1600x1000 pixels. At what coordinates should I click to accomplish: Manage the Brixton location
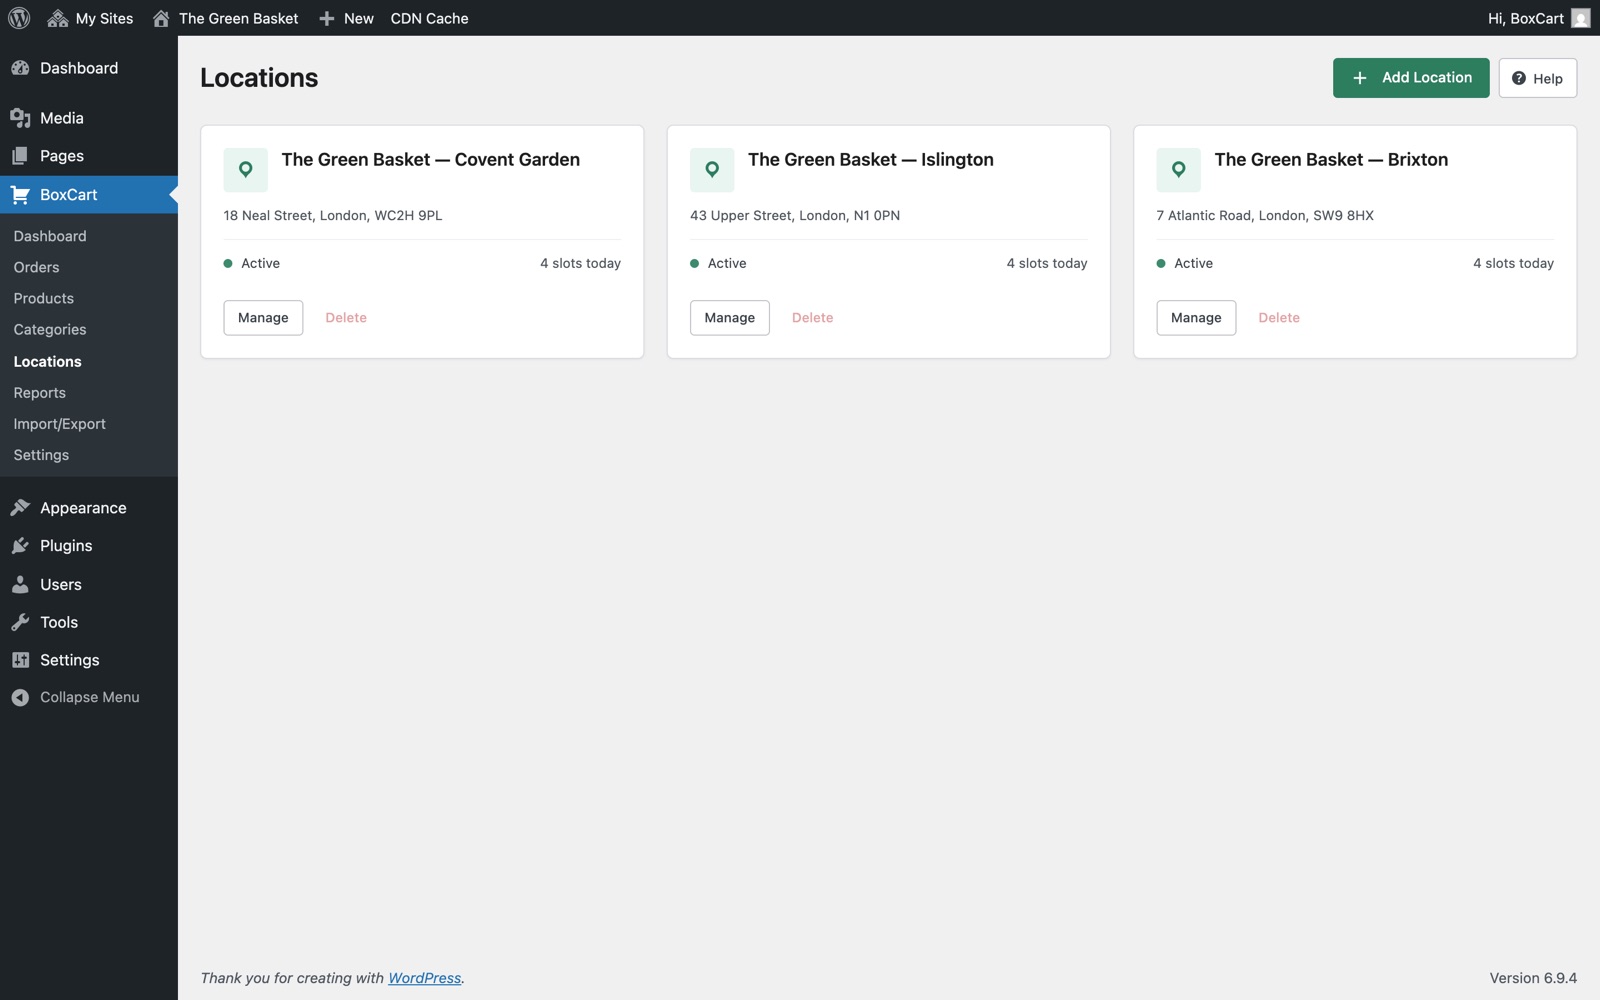pyautogui.click(x=1196, y=318)
